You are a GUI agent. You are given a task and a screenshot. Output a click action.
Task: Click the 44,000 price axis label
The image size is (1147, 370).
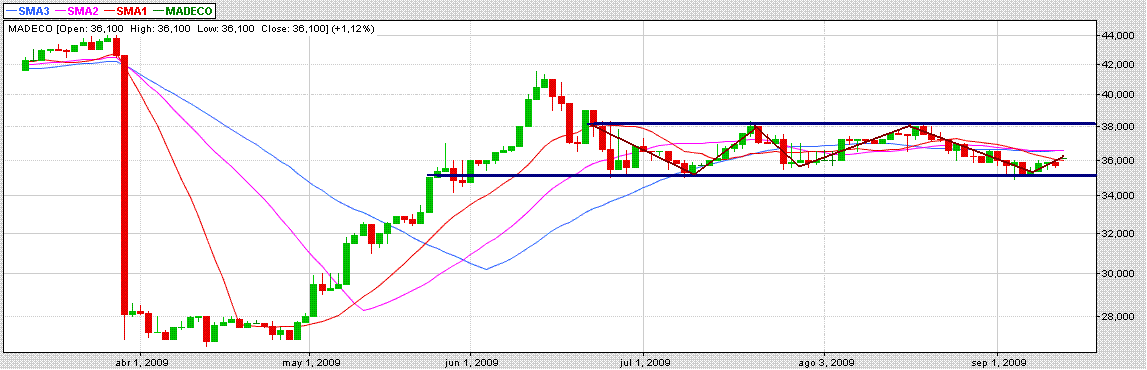click(1119, 35)
